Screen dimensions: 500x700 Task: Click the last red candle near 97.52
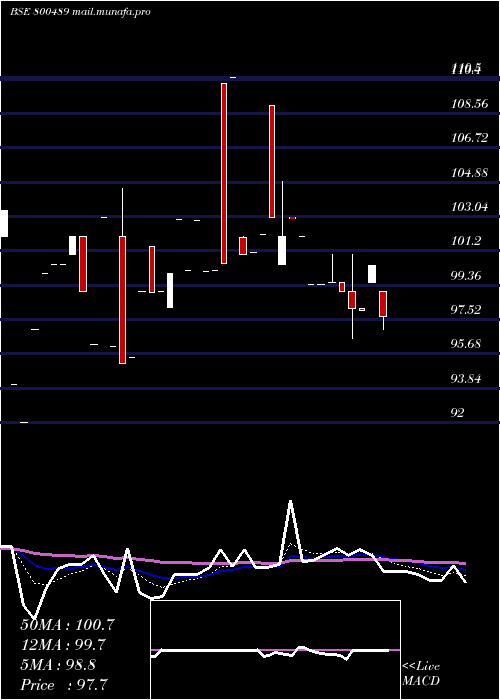383,304
